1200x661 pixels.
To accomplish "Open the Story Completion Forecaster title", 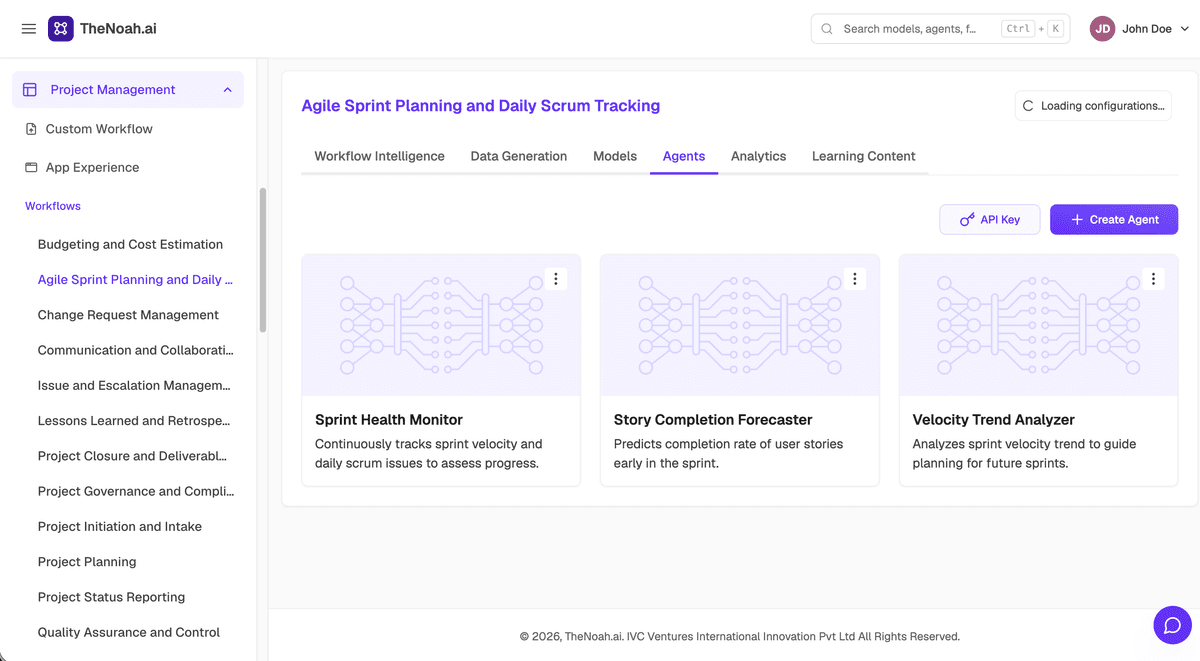I will click(713, 420).
